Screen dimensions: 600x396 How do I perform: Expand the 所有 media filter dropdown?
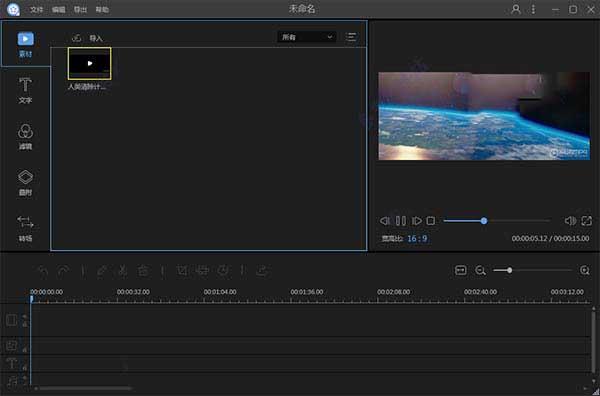click(x=307, y=37)
